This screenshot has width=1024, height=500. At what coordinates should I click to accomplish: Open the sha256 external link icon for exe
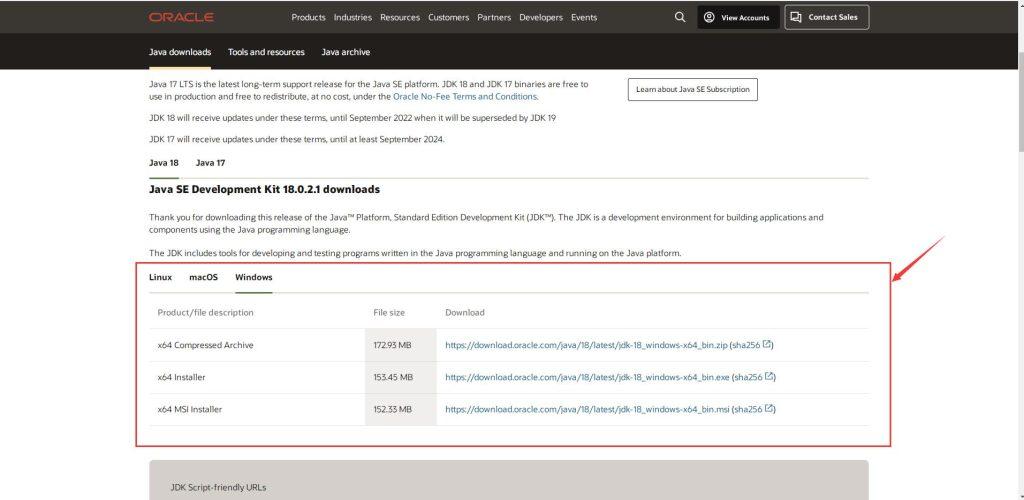tap(770, 377)
